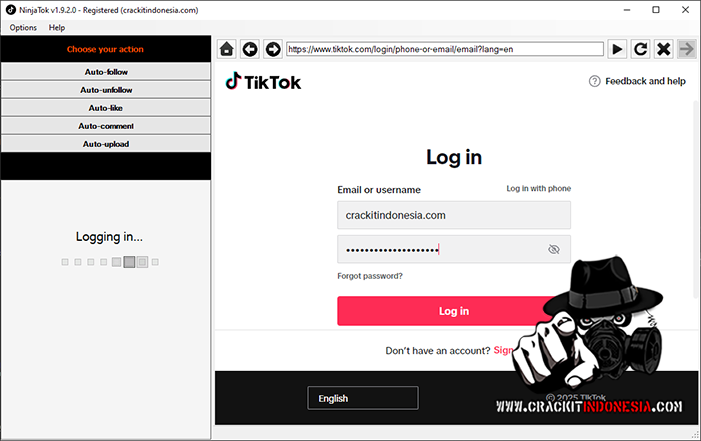Choose the Auto-comment action

click(106, 126)
